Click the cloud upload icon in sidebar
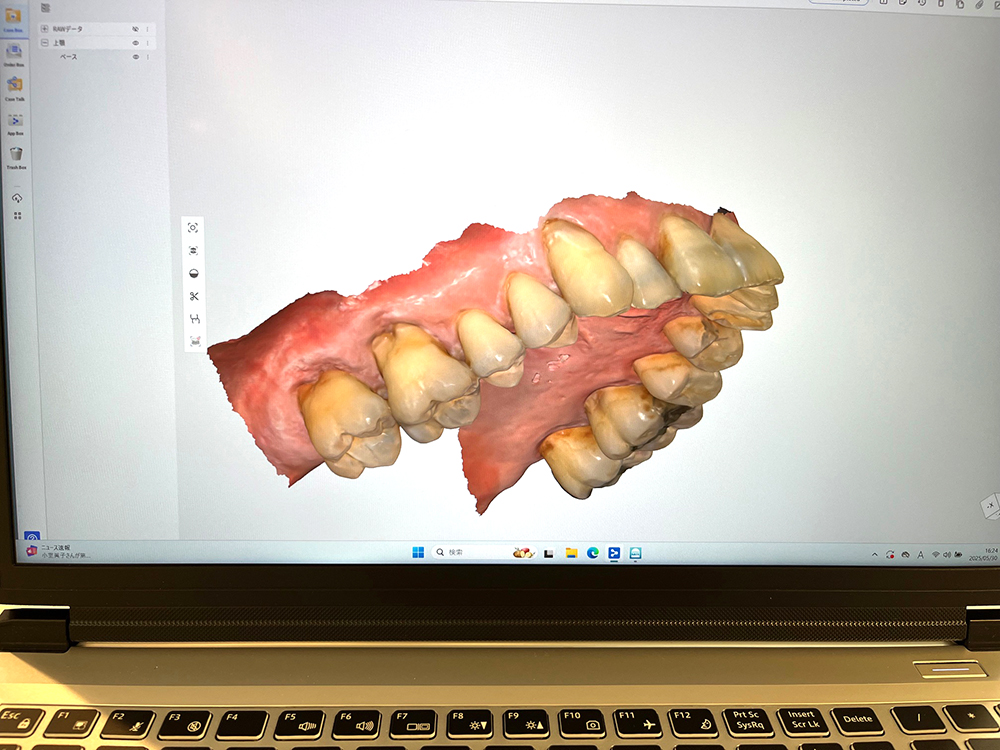 click(x=16, y=198)
